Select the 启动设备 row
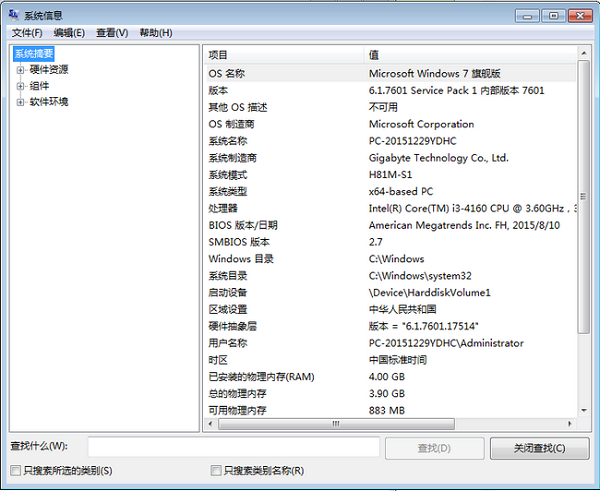This screenshot has width=600, height=491. click(391, 292)
